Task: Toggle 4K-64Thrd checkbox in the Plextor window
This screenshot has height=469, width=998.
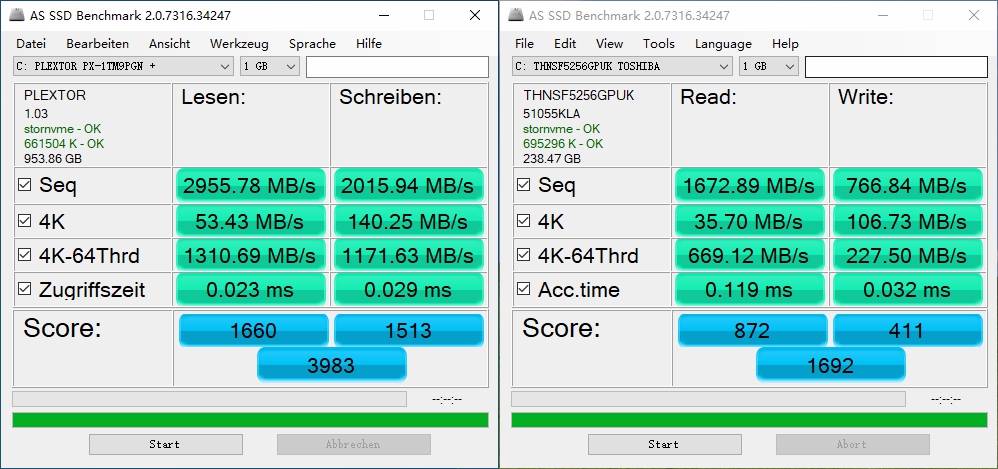Action: [x=25, y=255]
